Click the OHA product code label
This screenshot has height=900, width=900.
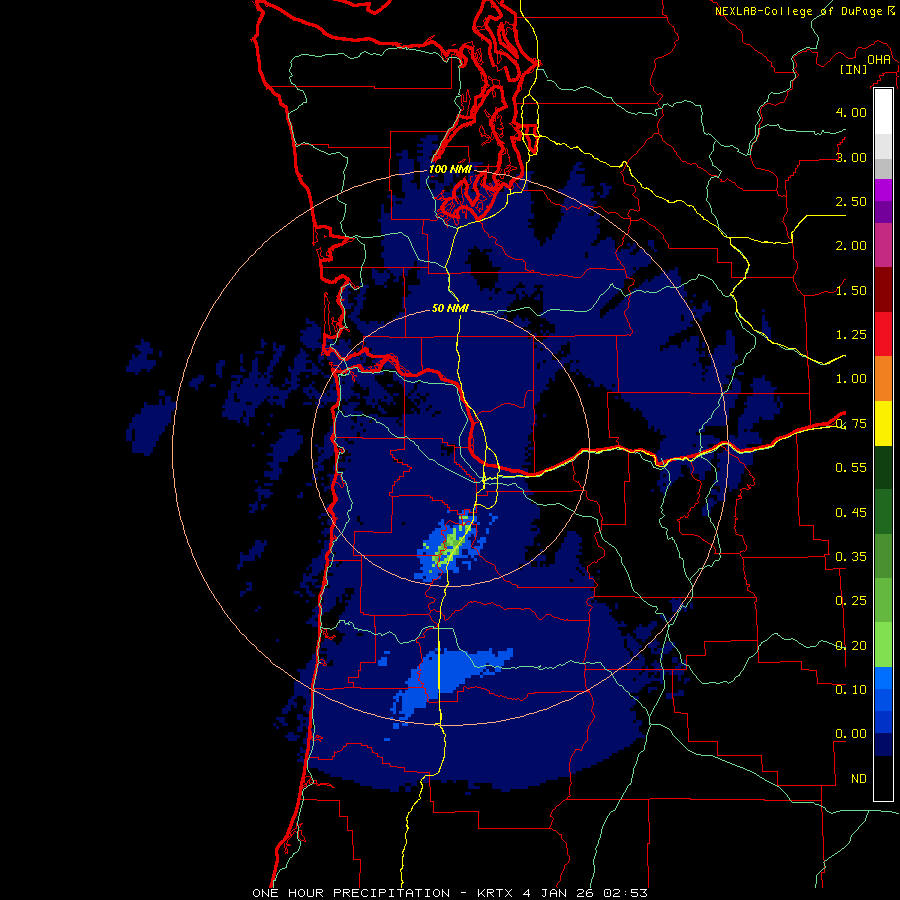(x=879, y=60)
